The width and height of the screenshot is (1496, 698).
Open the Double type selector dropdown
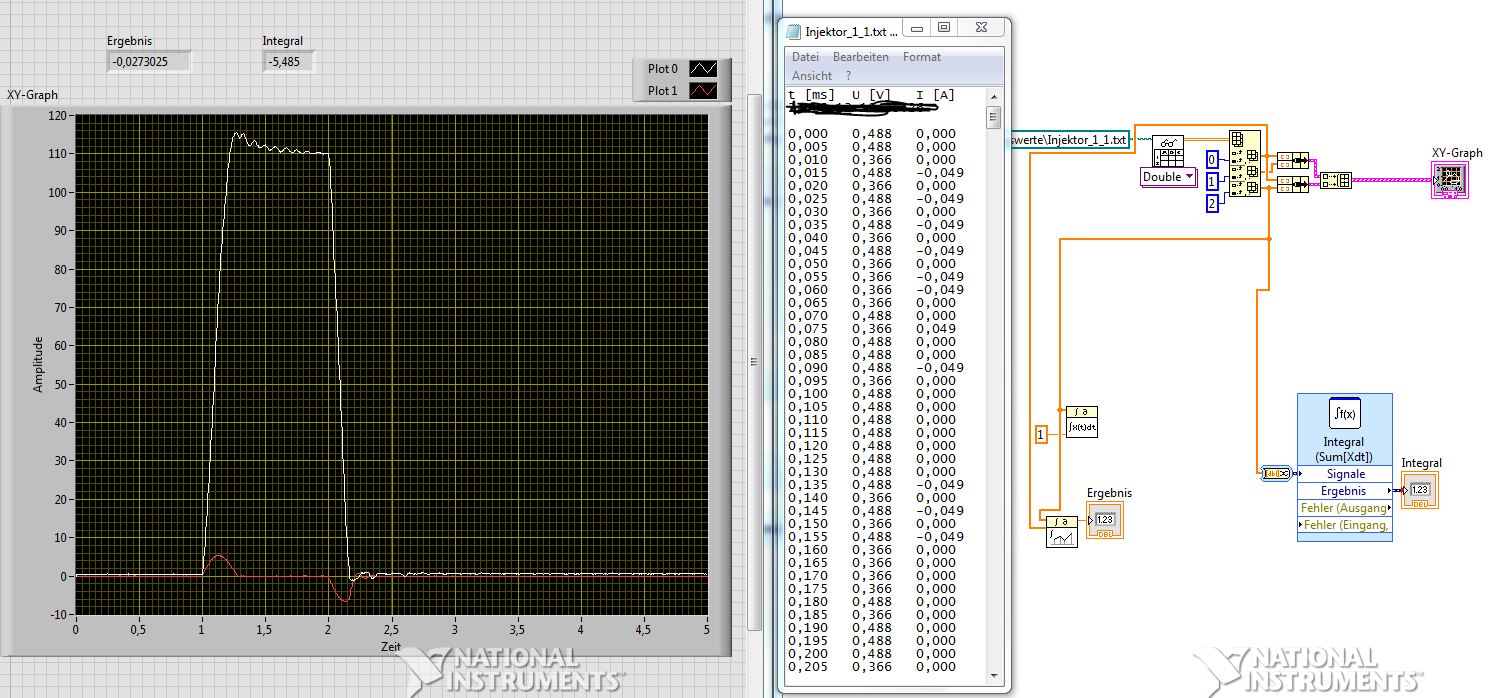[1169, 177]
